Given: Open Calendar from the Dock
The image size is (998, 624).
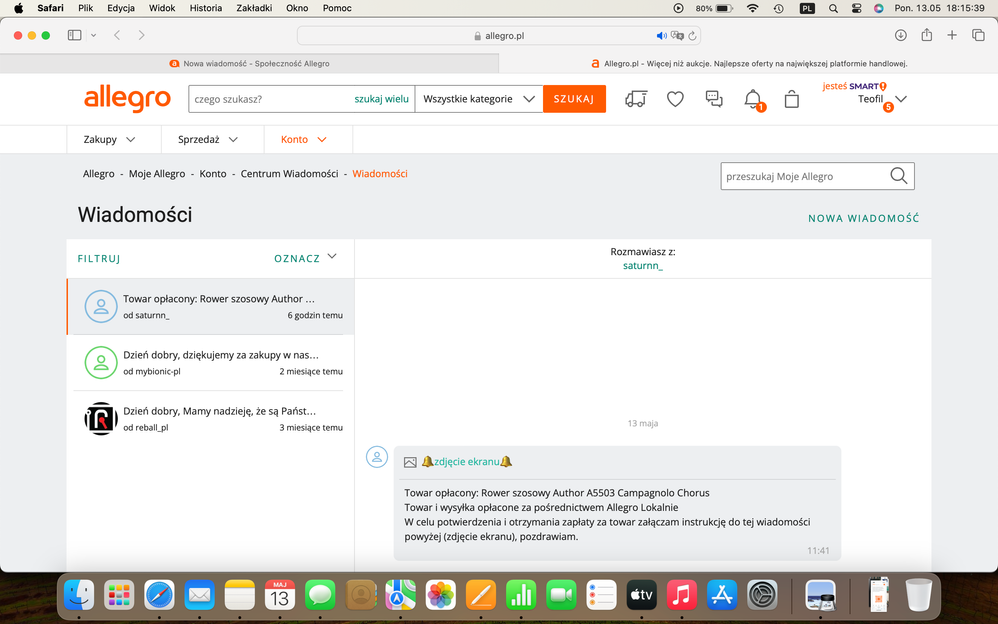Looking at the screenshot, I should (x=280, y=595).
